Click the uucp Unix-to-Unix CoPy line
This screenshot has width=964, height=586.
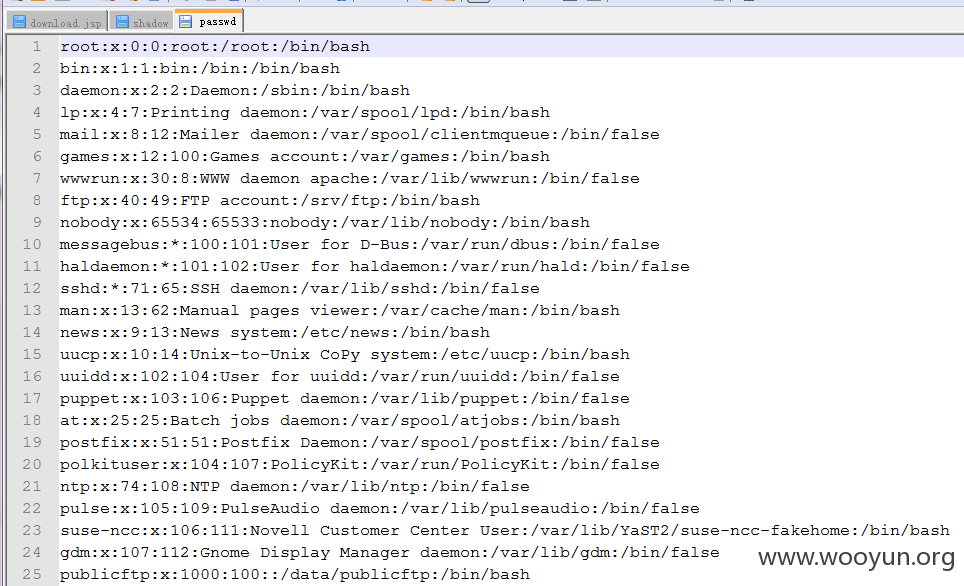pyautogui.click(x=345, y=355)
